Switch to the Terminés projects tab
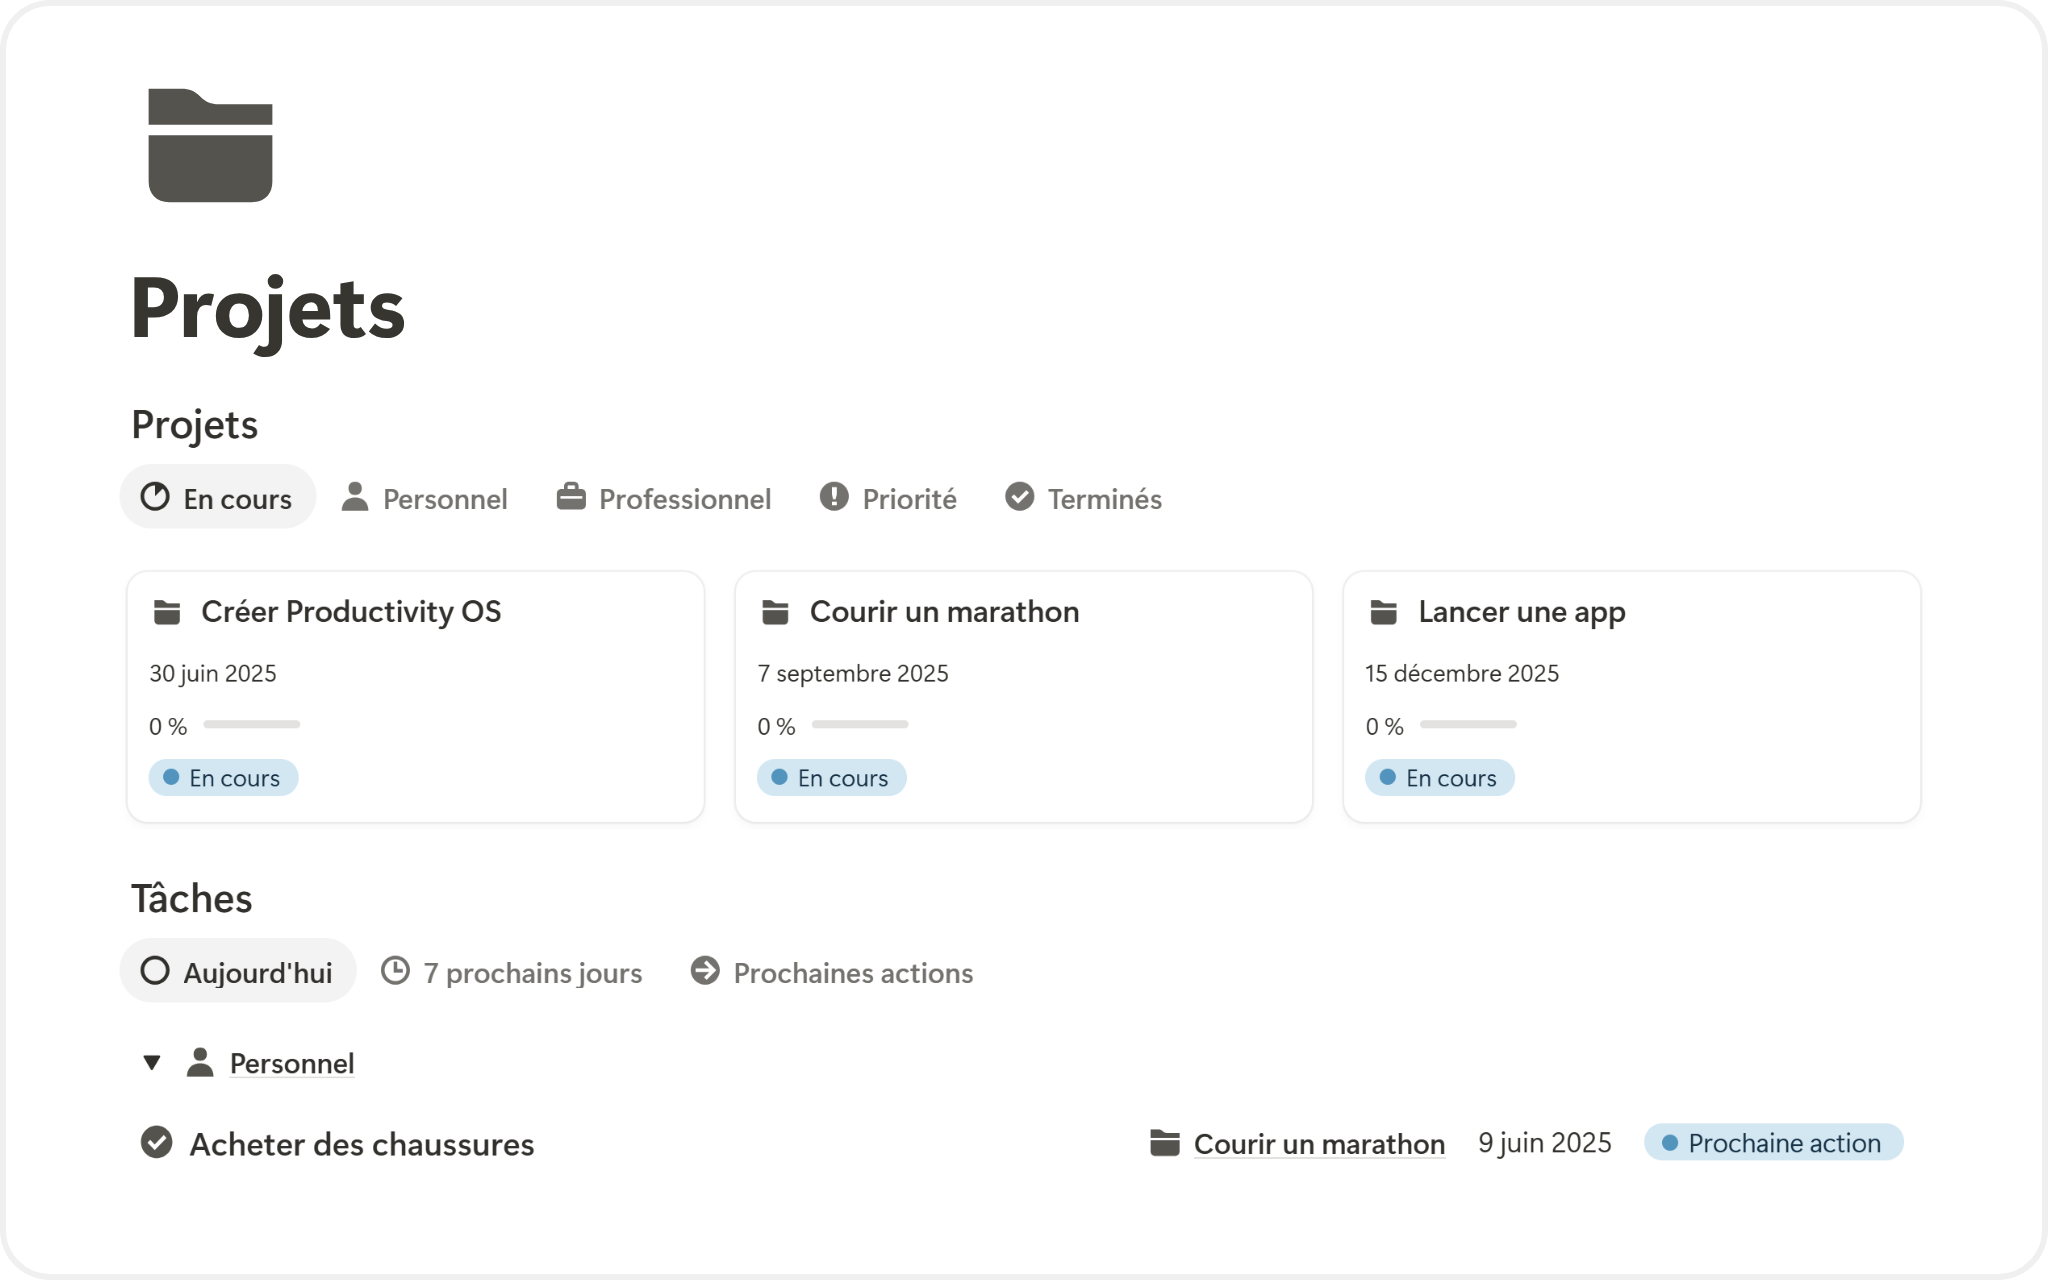2048x1280 pixels. (1083, 498)
